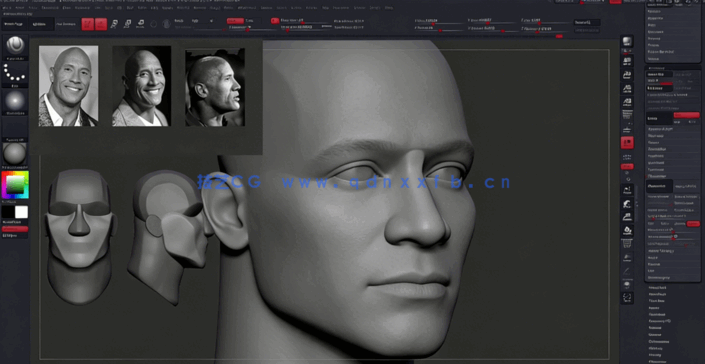Click the last of three white transform icons
Image resolution: width=705 pixels, height=364 pixels.
(141, 23)
